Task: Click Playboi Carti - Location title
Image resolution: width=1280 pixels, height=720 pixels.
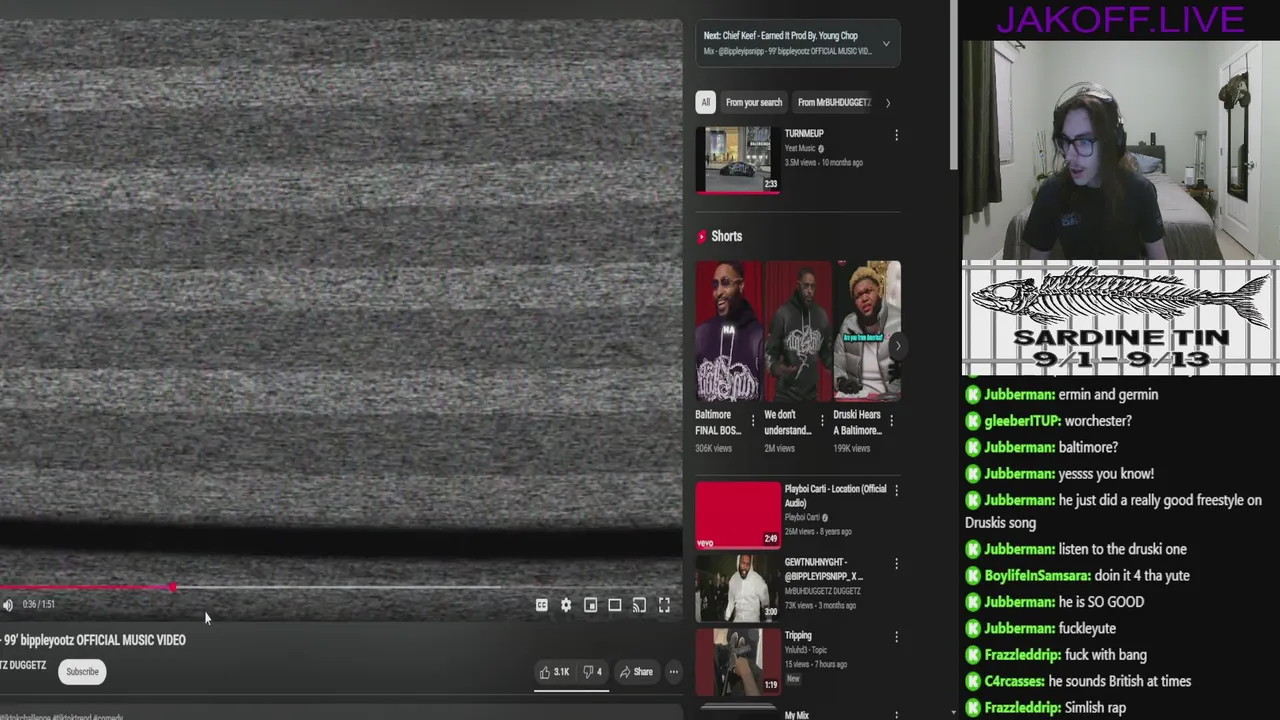Action: (835, 496)
